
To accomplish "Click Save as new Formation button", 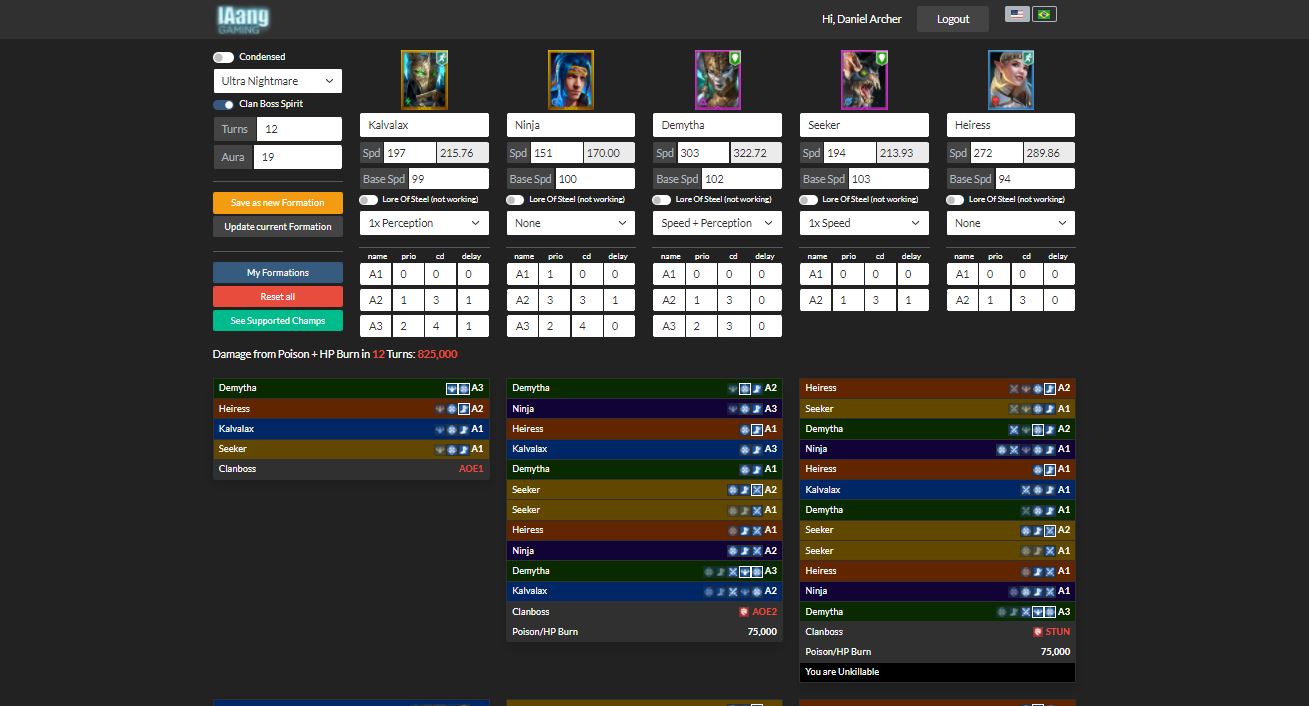I will point(278,203).
